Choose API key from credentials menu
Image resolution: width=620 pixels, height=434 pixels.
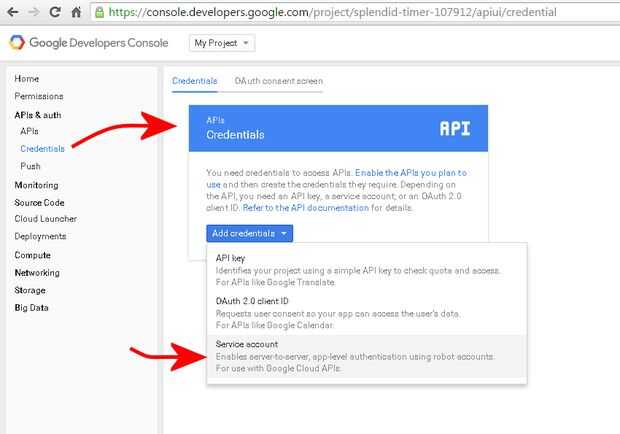367,270
